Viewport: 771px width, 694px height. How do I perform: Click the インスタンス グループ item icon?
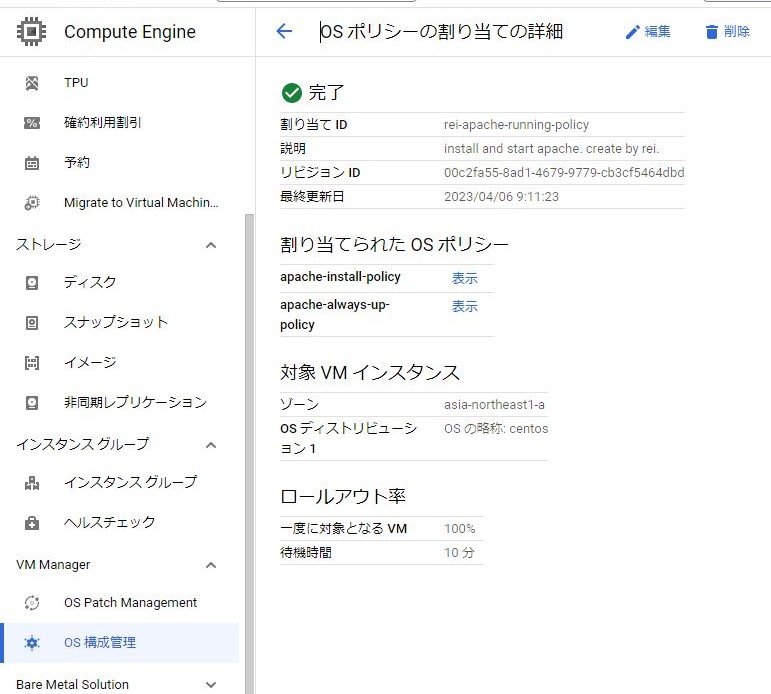pos(32,483)
